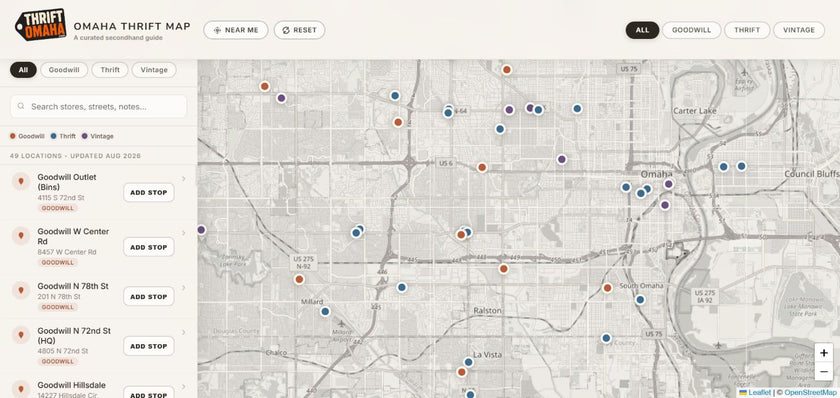Click the 8457 W Center Rd address

click(67, 252)
